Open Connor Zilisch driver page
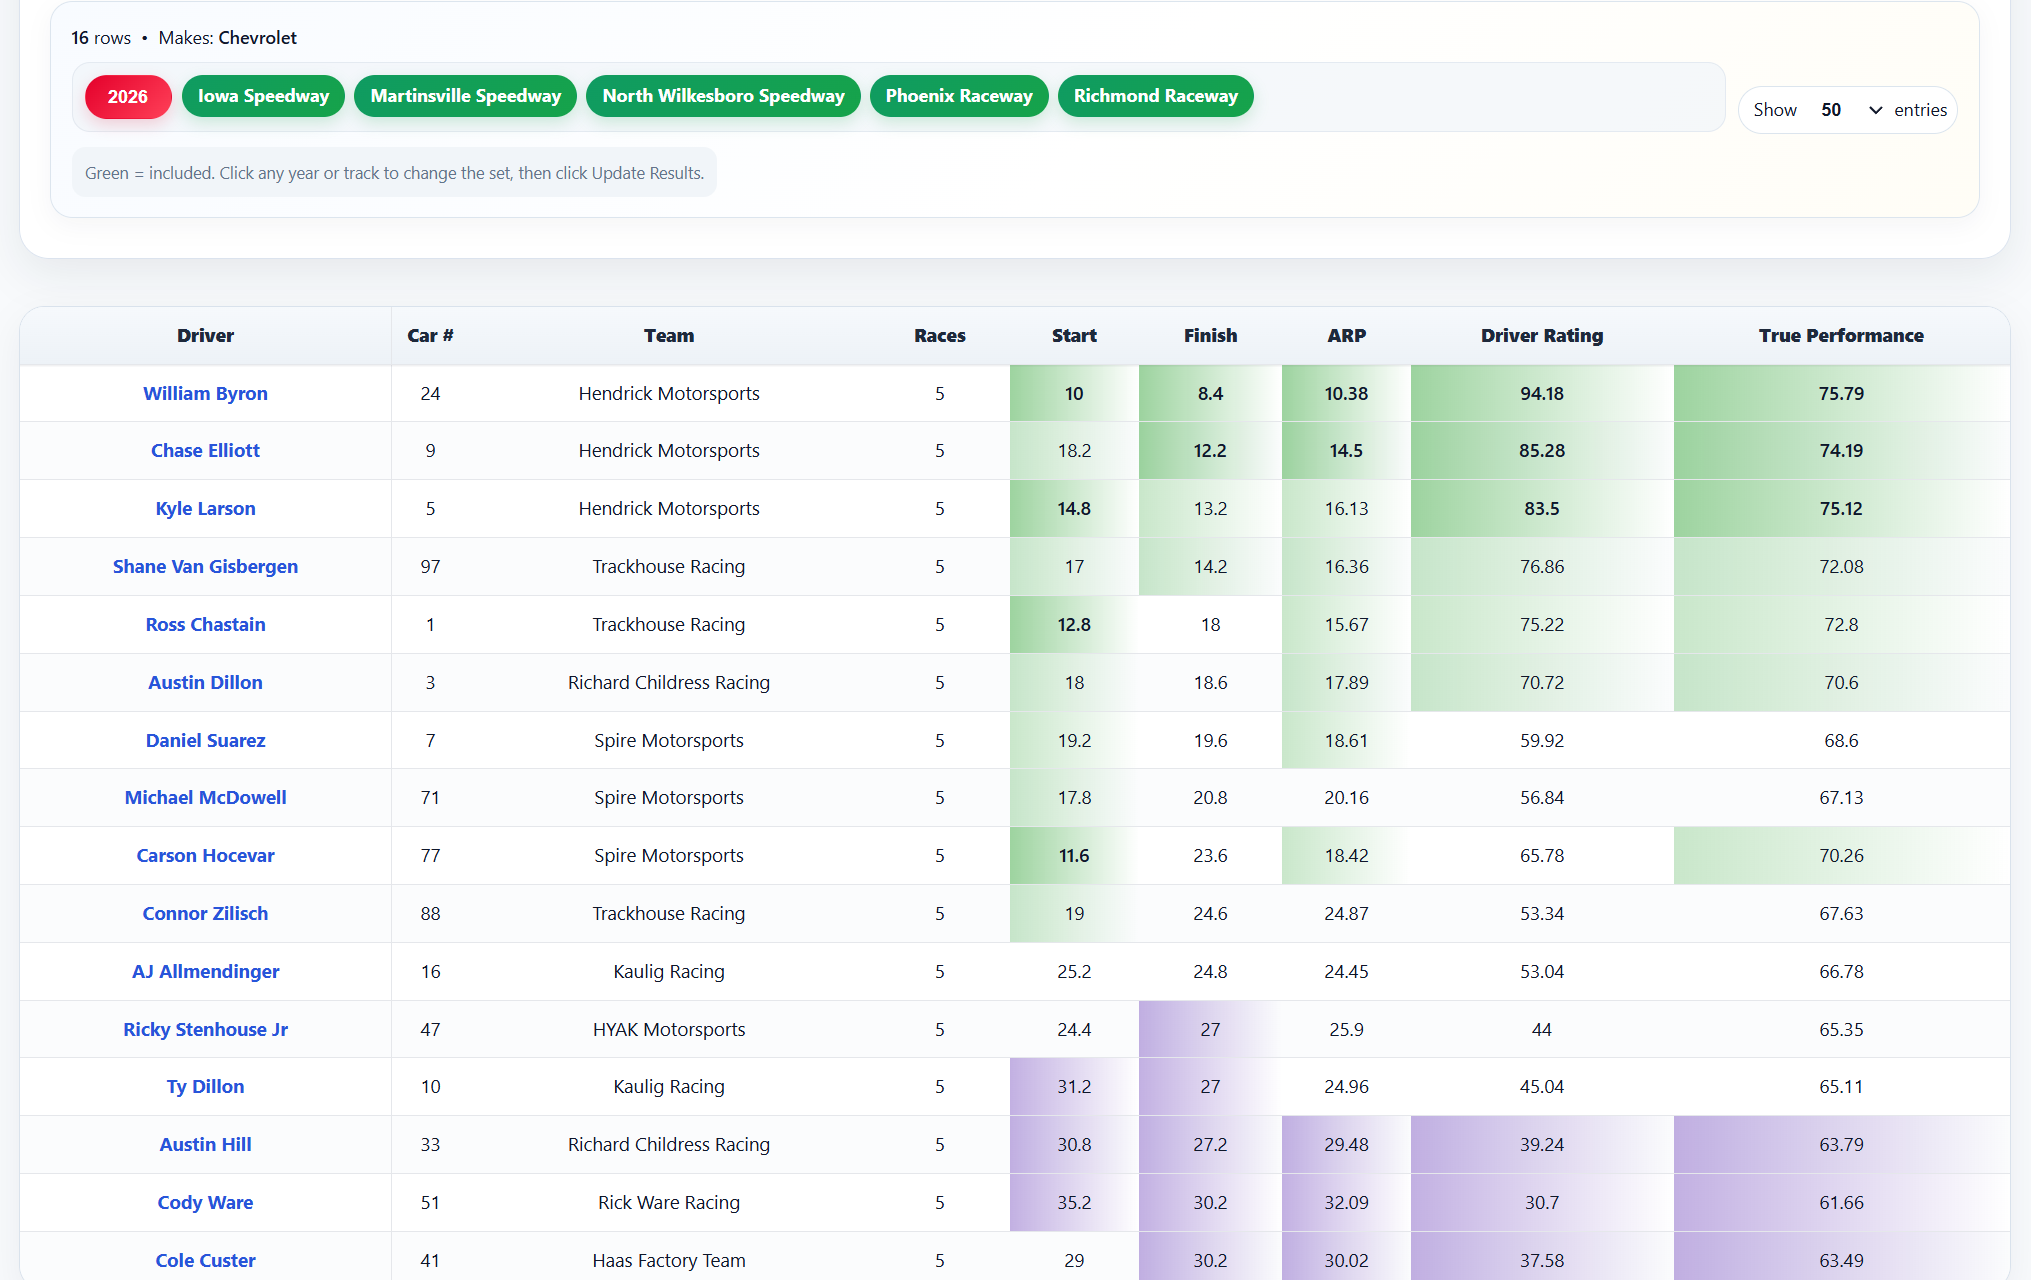The height and width of the screenshot is (1280, 2031). click(x=205, y=914)
